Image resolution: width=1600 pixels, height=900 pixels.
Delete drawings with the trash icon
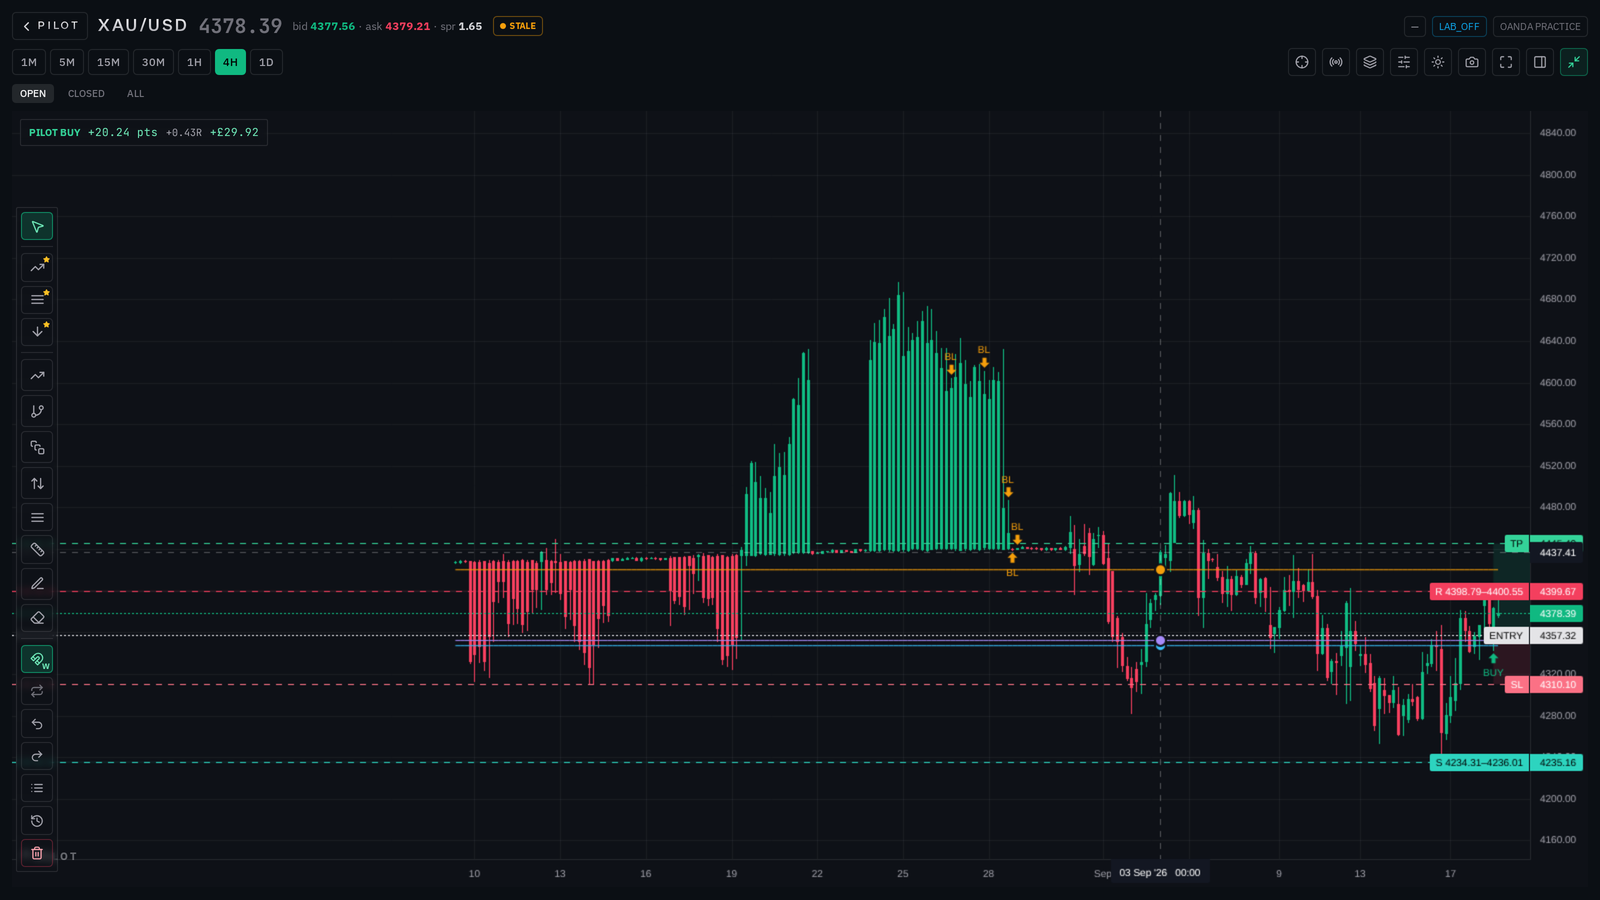(37, 853)
